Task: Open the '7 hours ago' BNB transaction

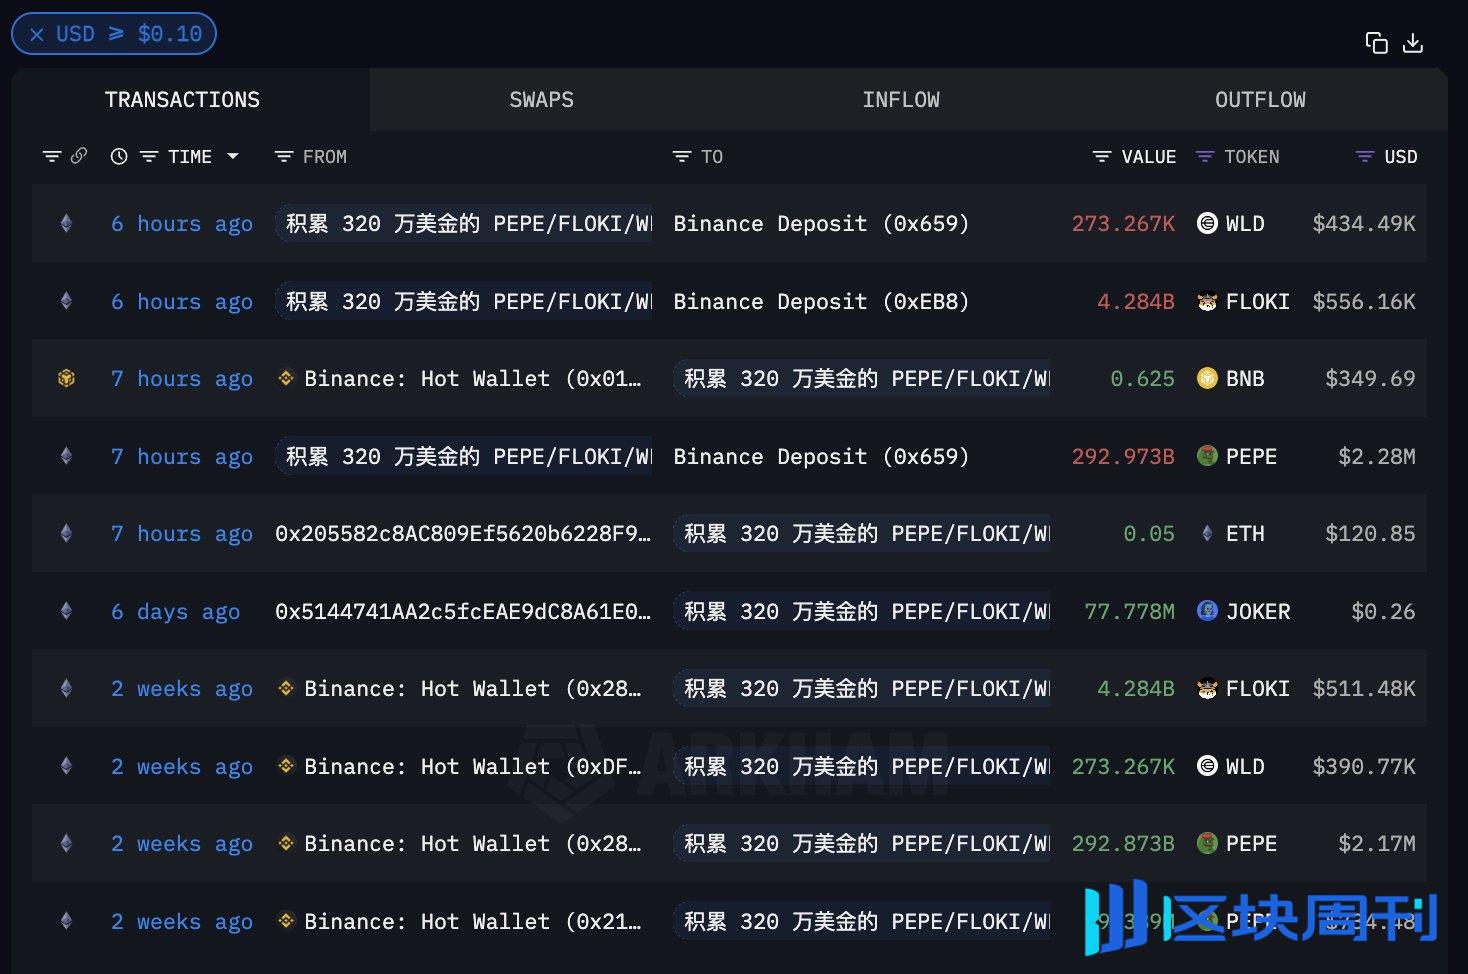Action: (182, 379)
